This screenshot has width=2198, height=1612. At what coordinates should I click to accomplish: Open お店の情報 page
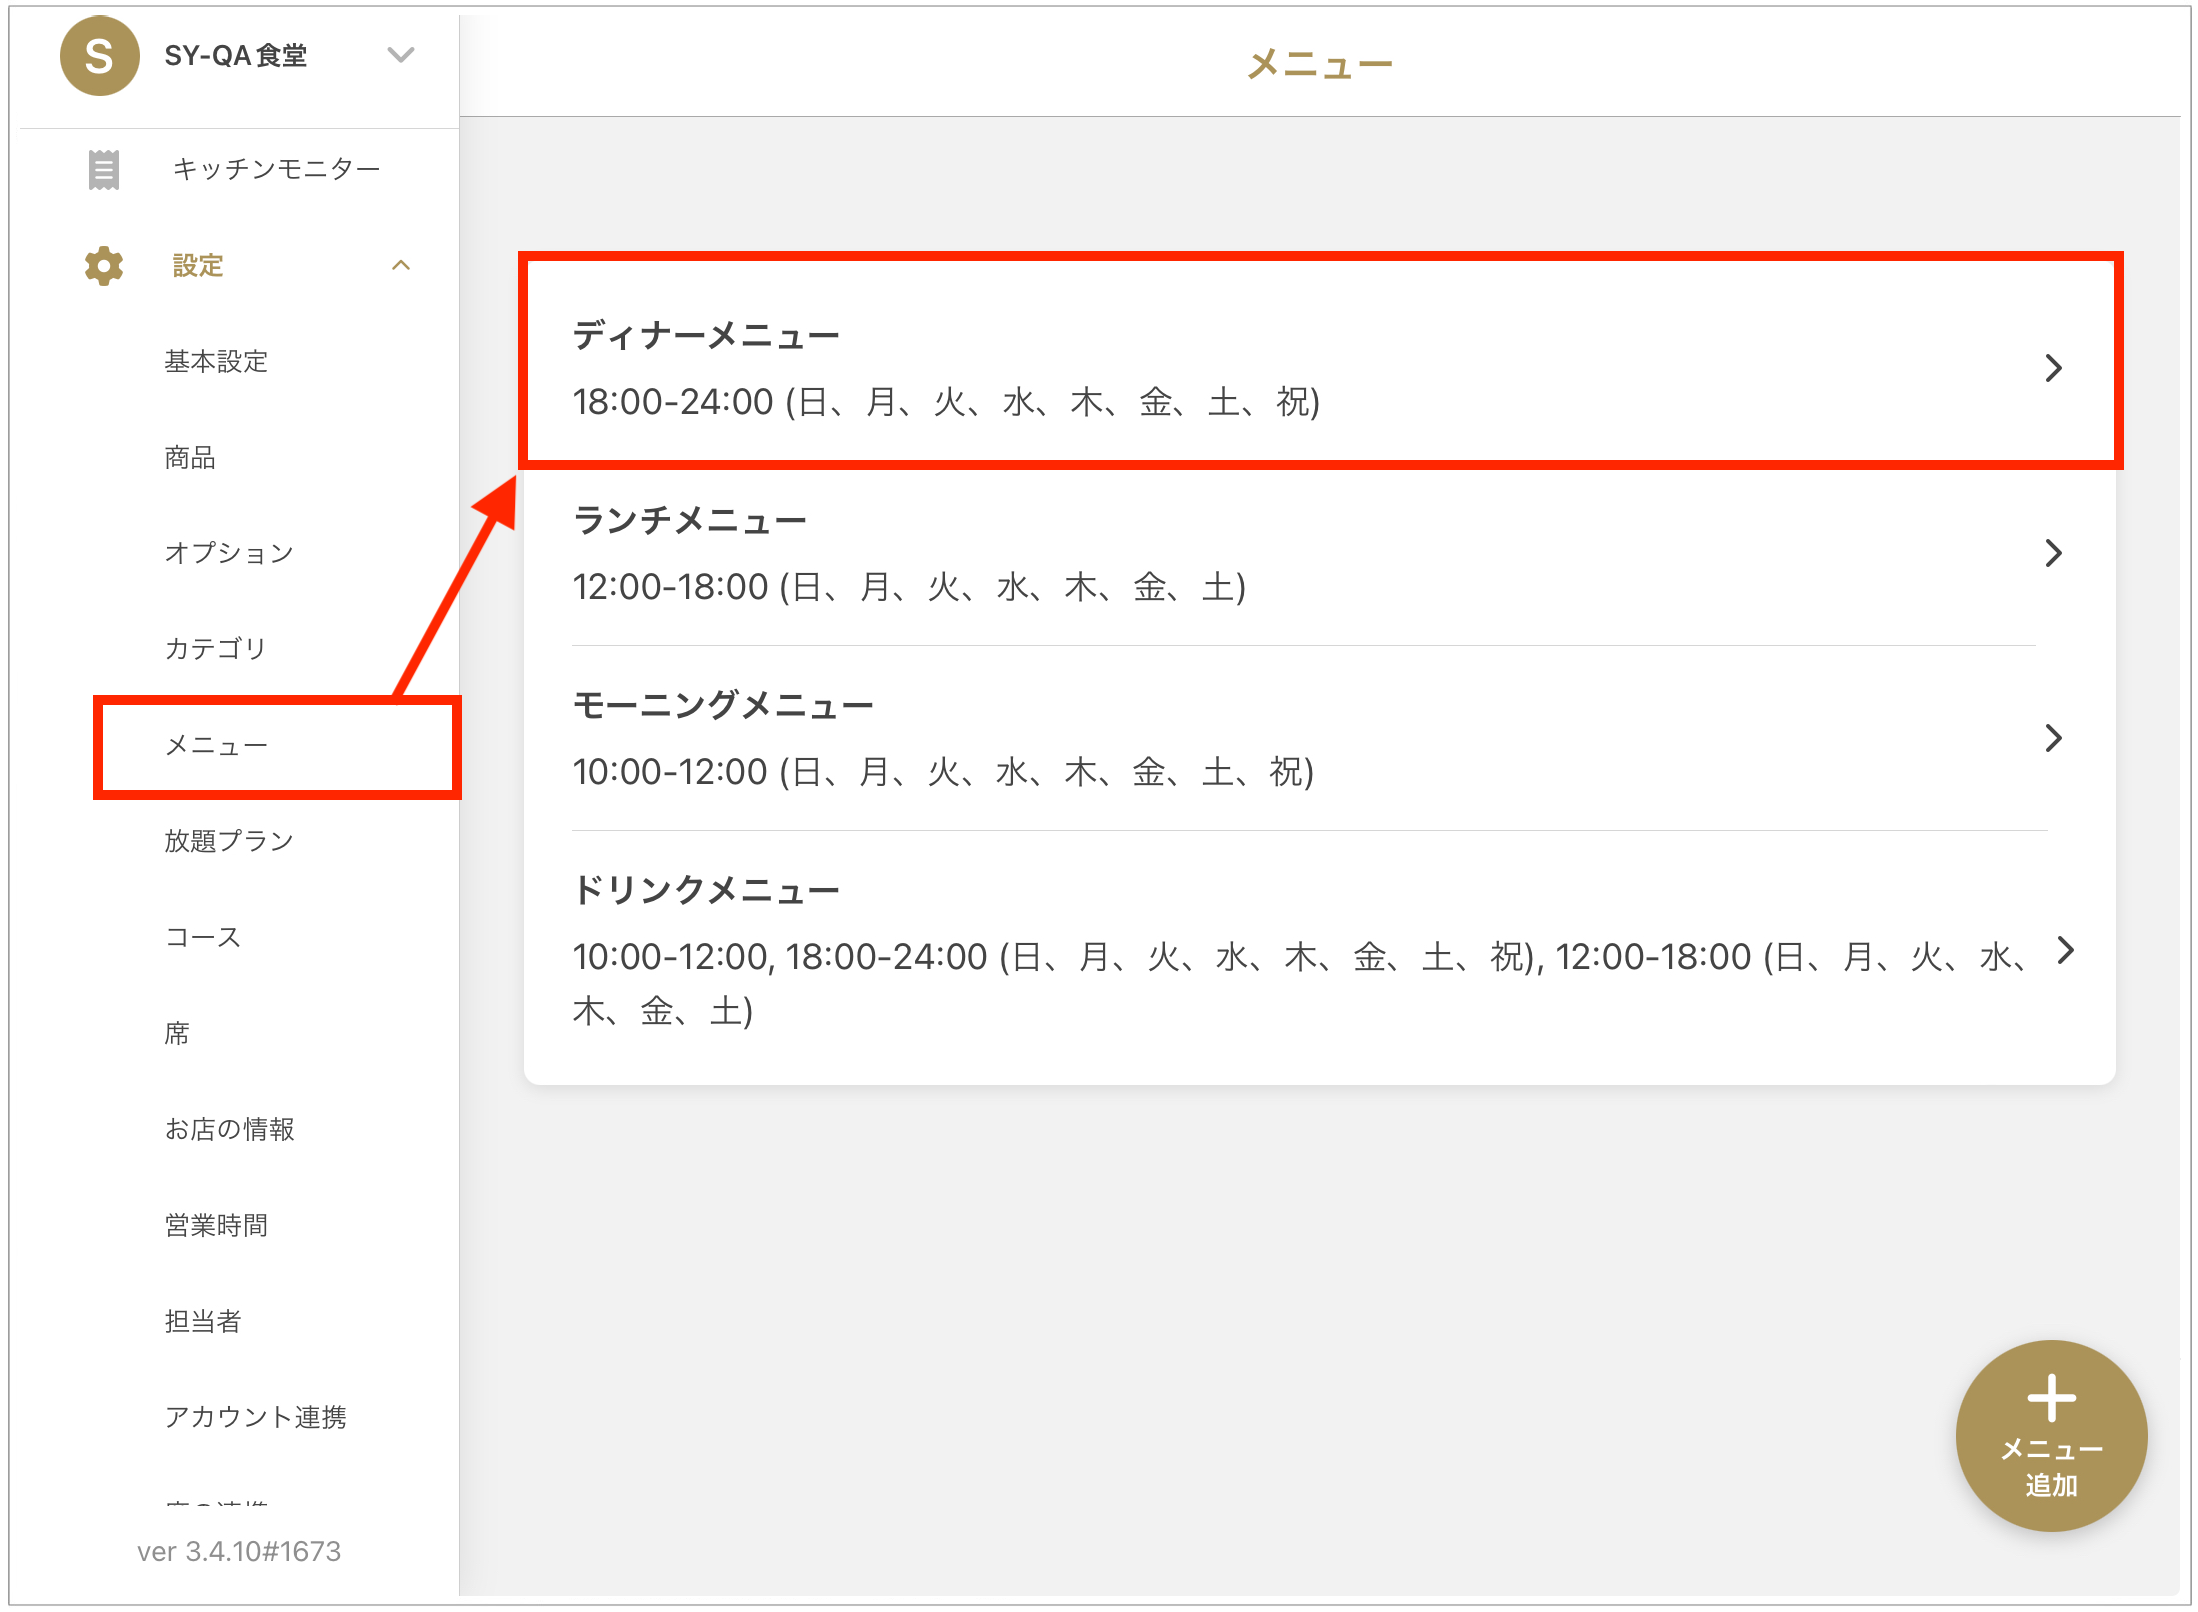click(x=229, y=1129)
